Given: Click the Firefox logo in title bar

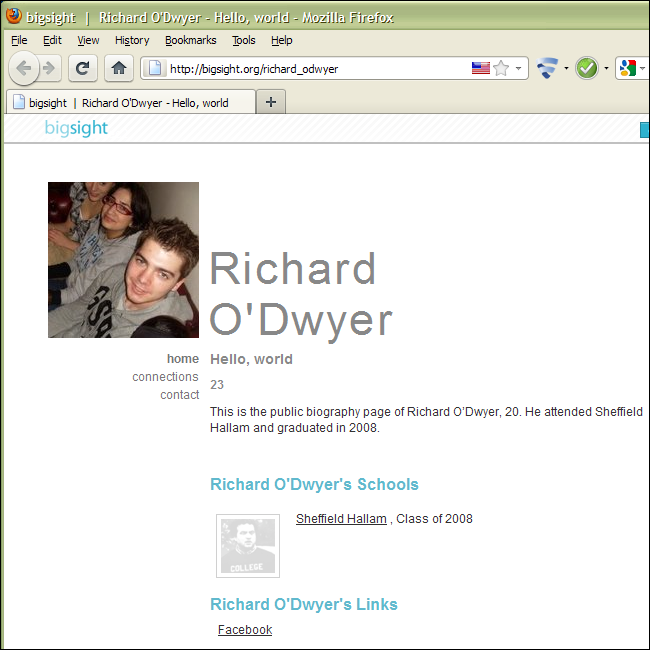Looking at the screenshot, I should pos(14,16).
